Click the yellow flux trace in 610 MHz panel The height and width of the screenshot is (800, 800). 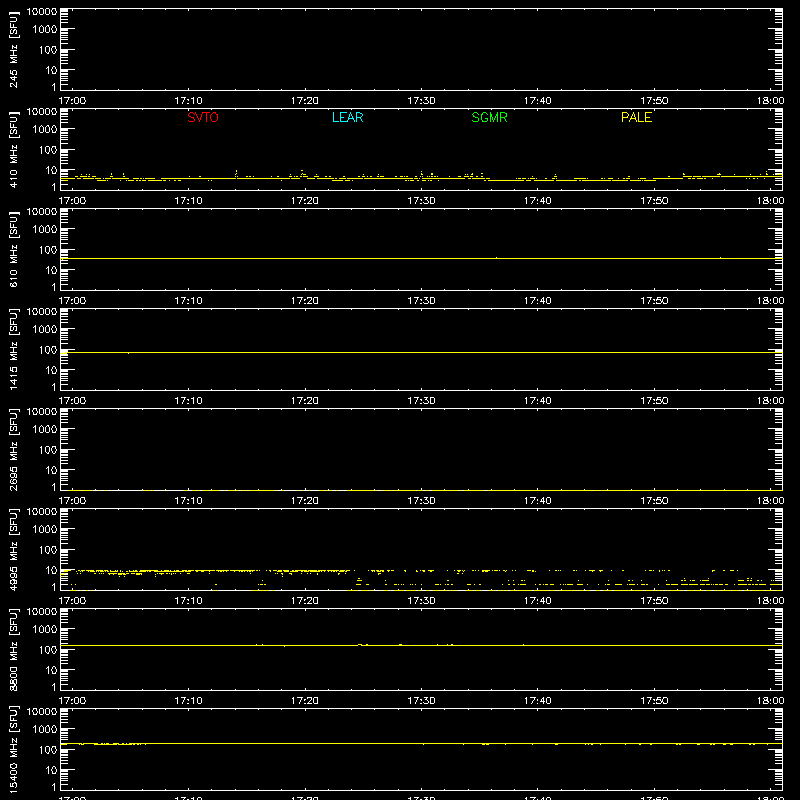click(421, 258)
